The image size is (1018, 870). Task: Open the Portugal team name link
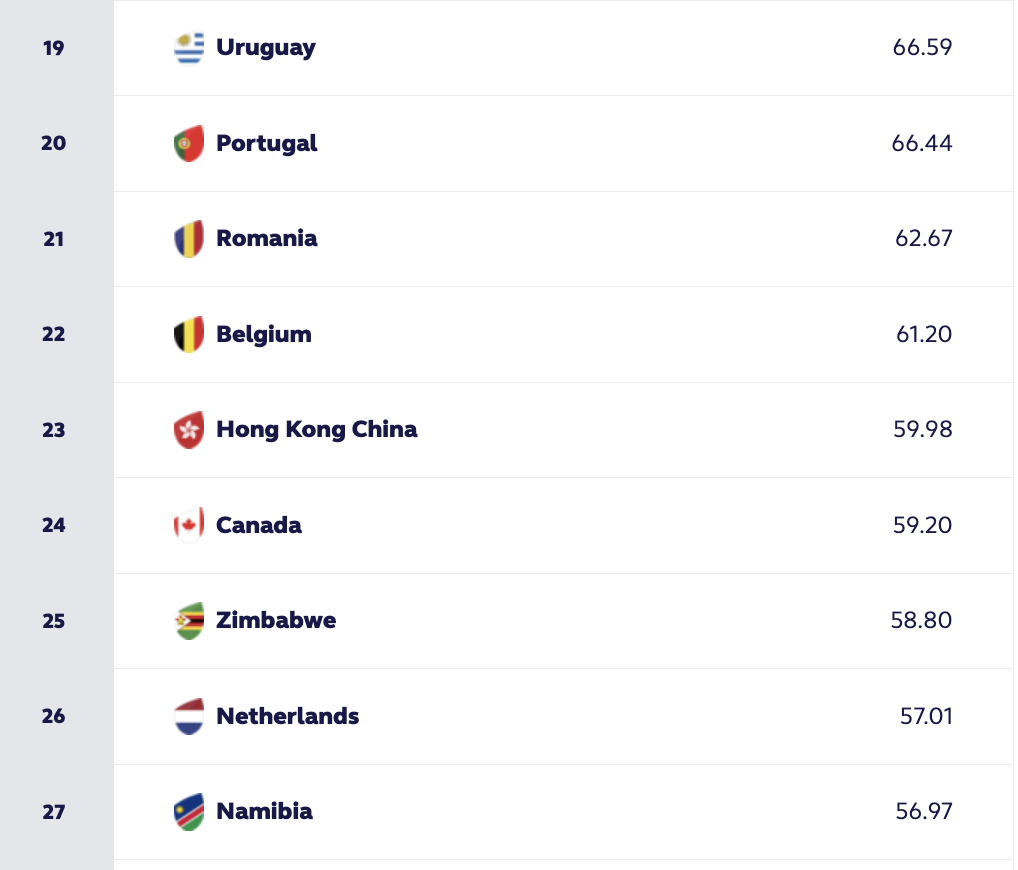[266, 143]
